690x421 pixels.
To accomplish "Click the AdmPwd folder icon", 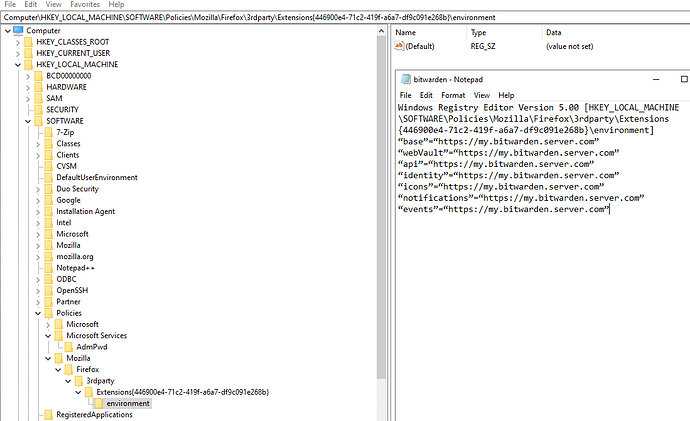I will coord(69,347).
